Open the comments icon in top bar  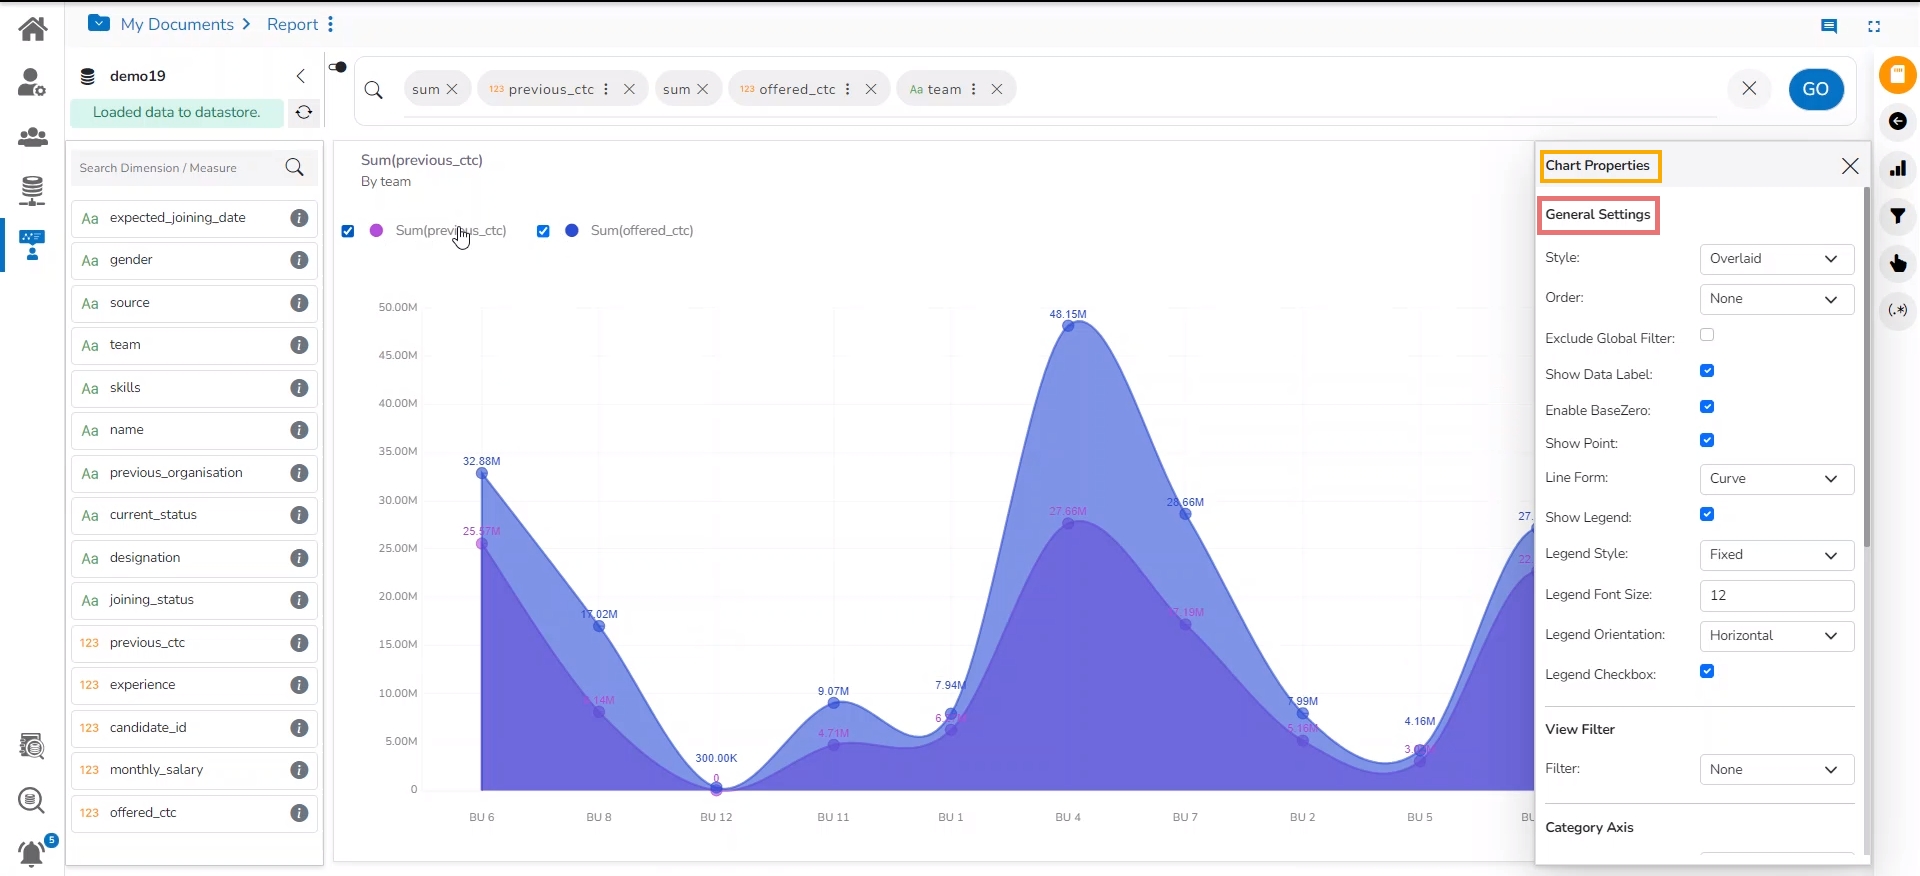click(x=1829, y=27)
